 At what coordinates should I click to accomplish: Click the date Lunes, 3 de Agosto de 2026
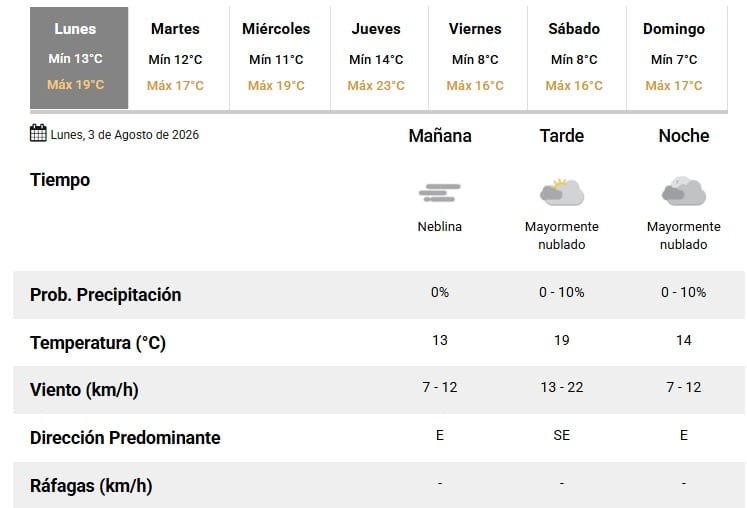[x=124, y=135]
